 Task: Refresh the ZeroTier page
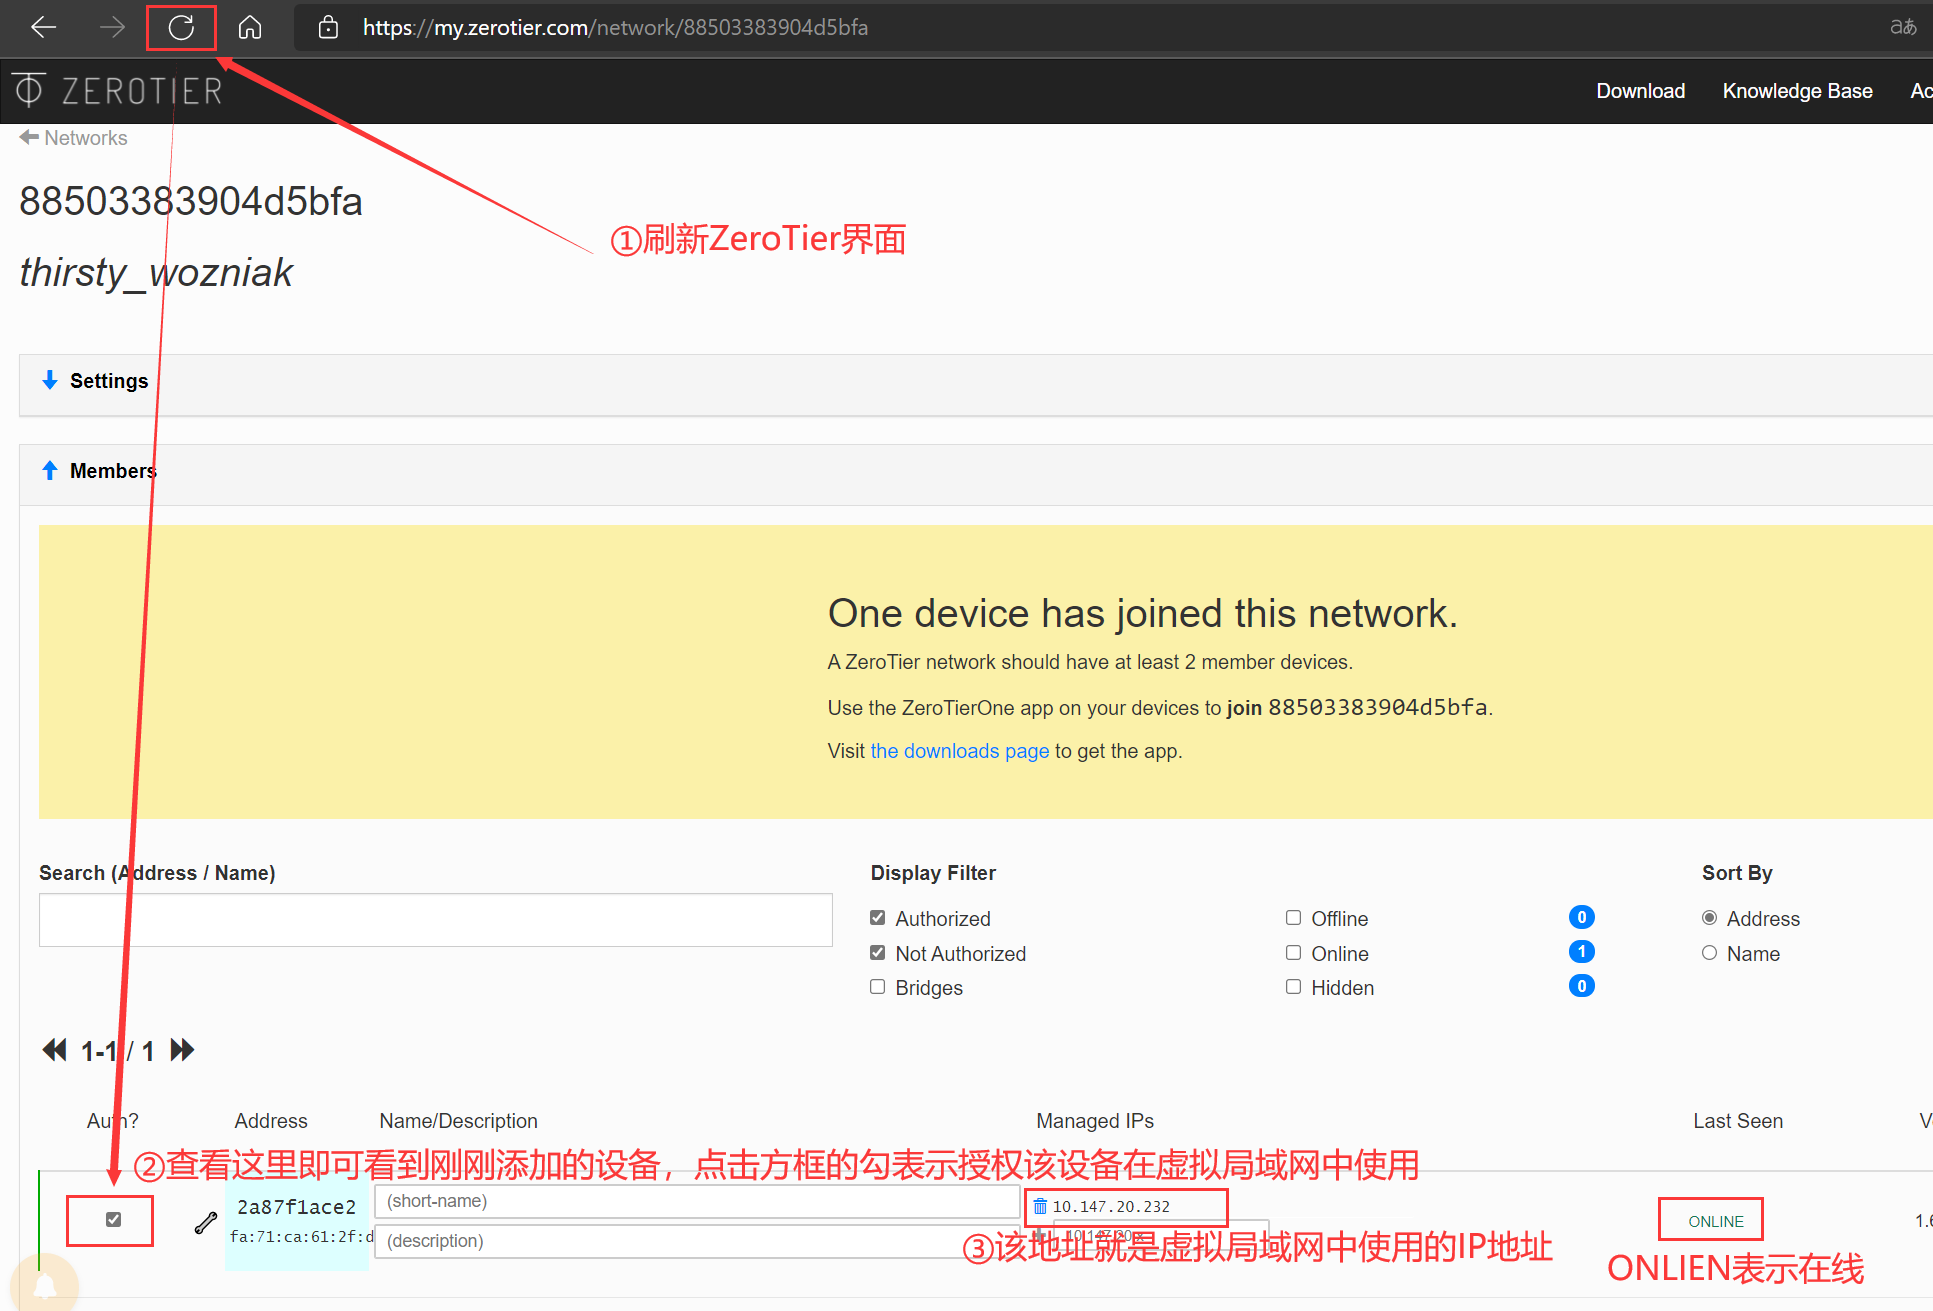(x=181, y=27)
